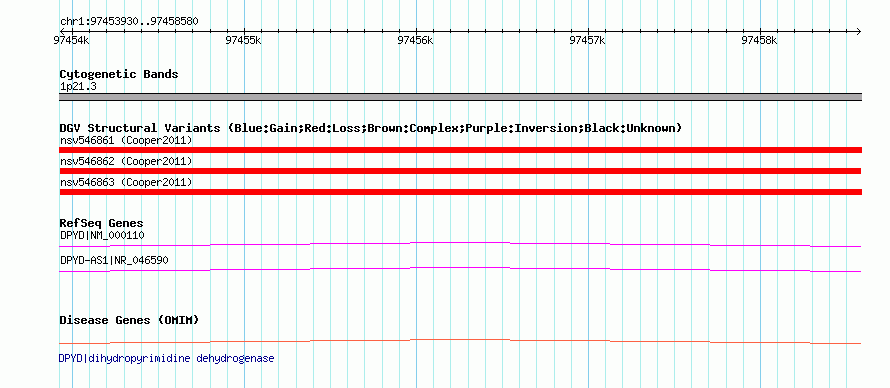This screenshot has height=388, width=890.
Task: Click the 97458k ruler tick label
Action: (x=759, y=40)
